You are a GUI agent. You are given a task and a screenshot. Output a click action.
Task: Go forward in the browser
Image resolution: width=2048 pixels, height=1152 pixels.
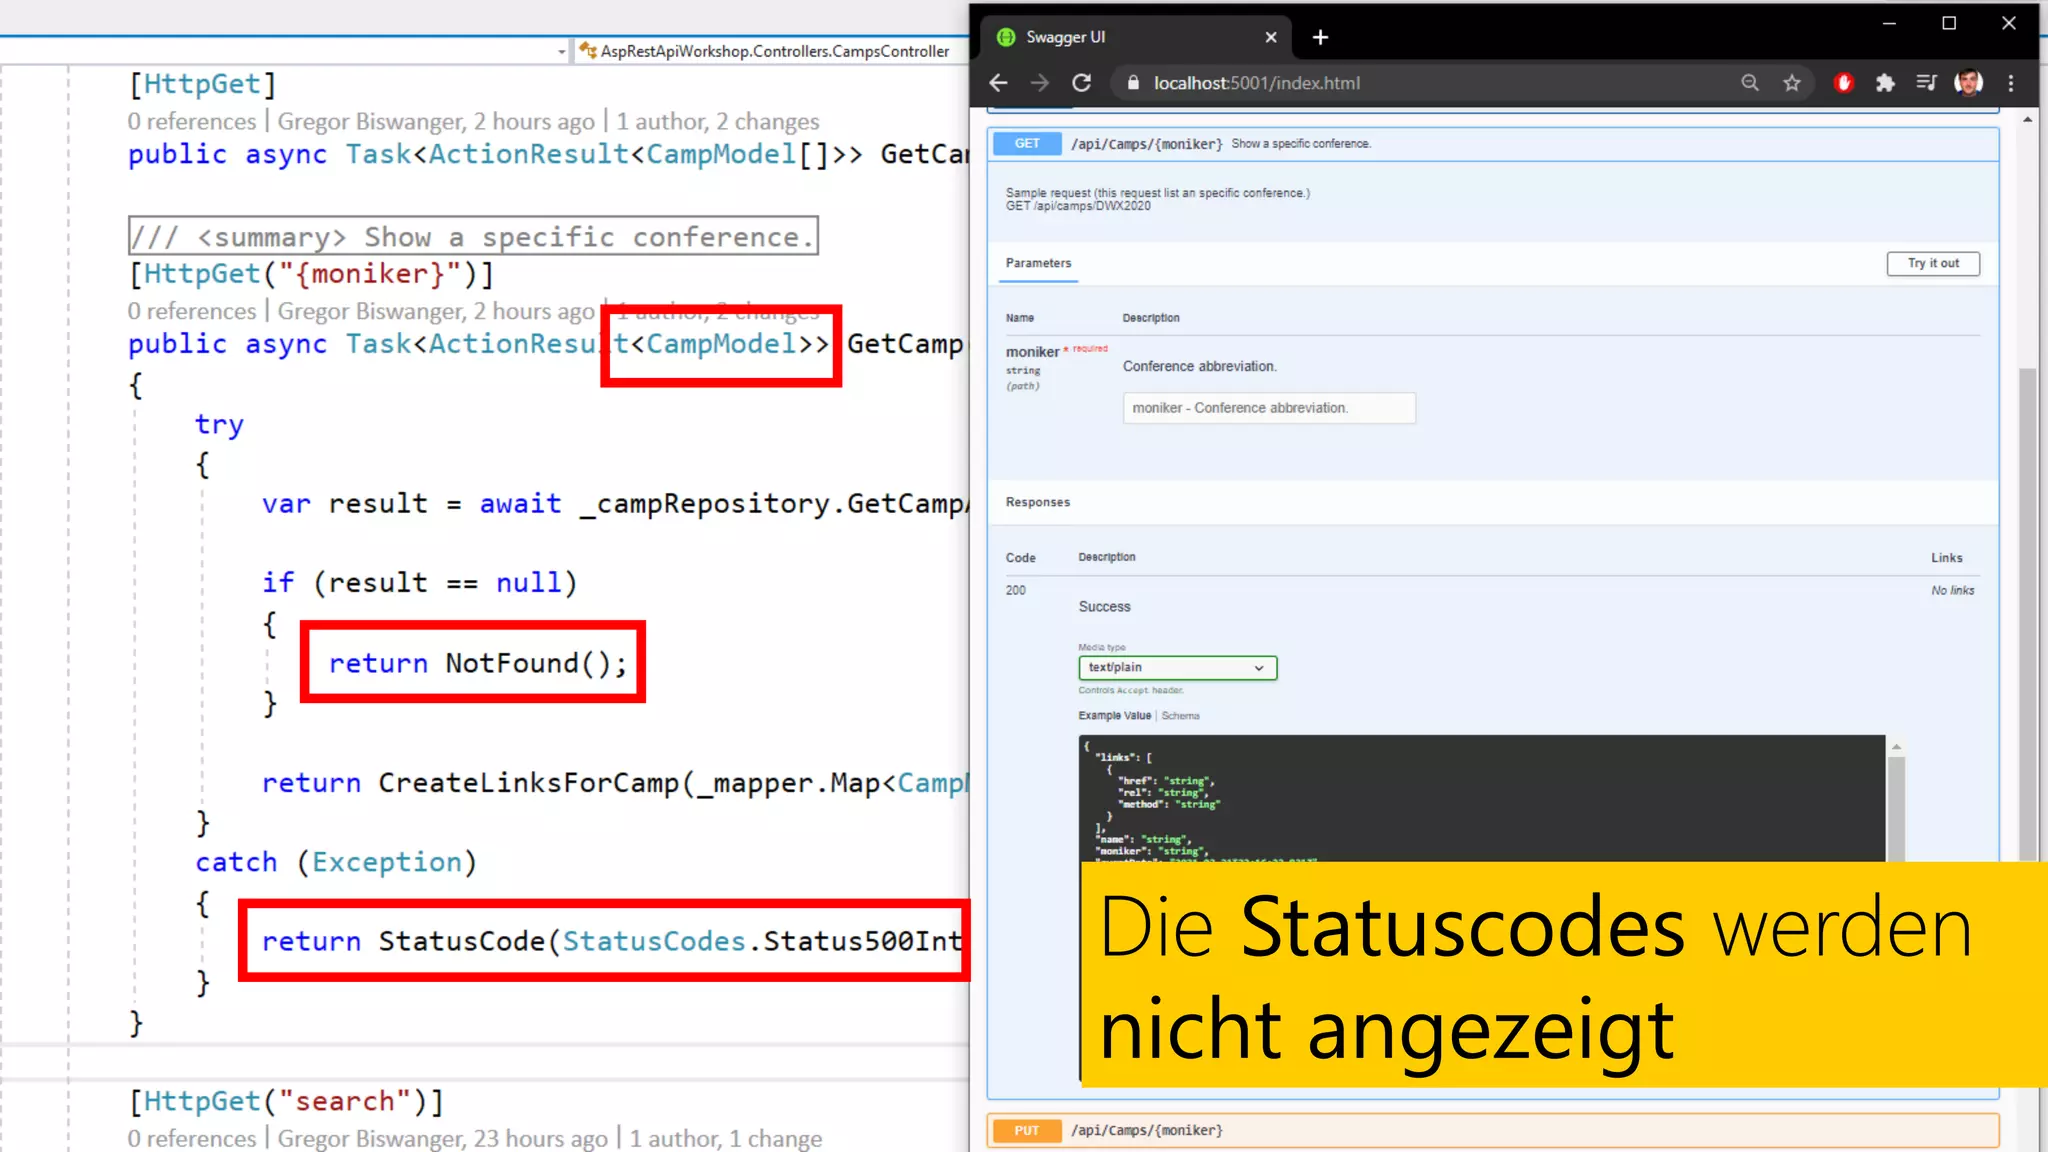1040,83
